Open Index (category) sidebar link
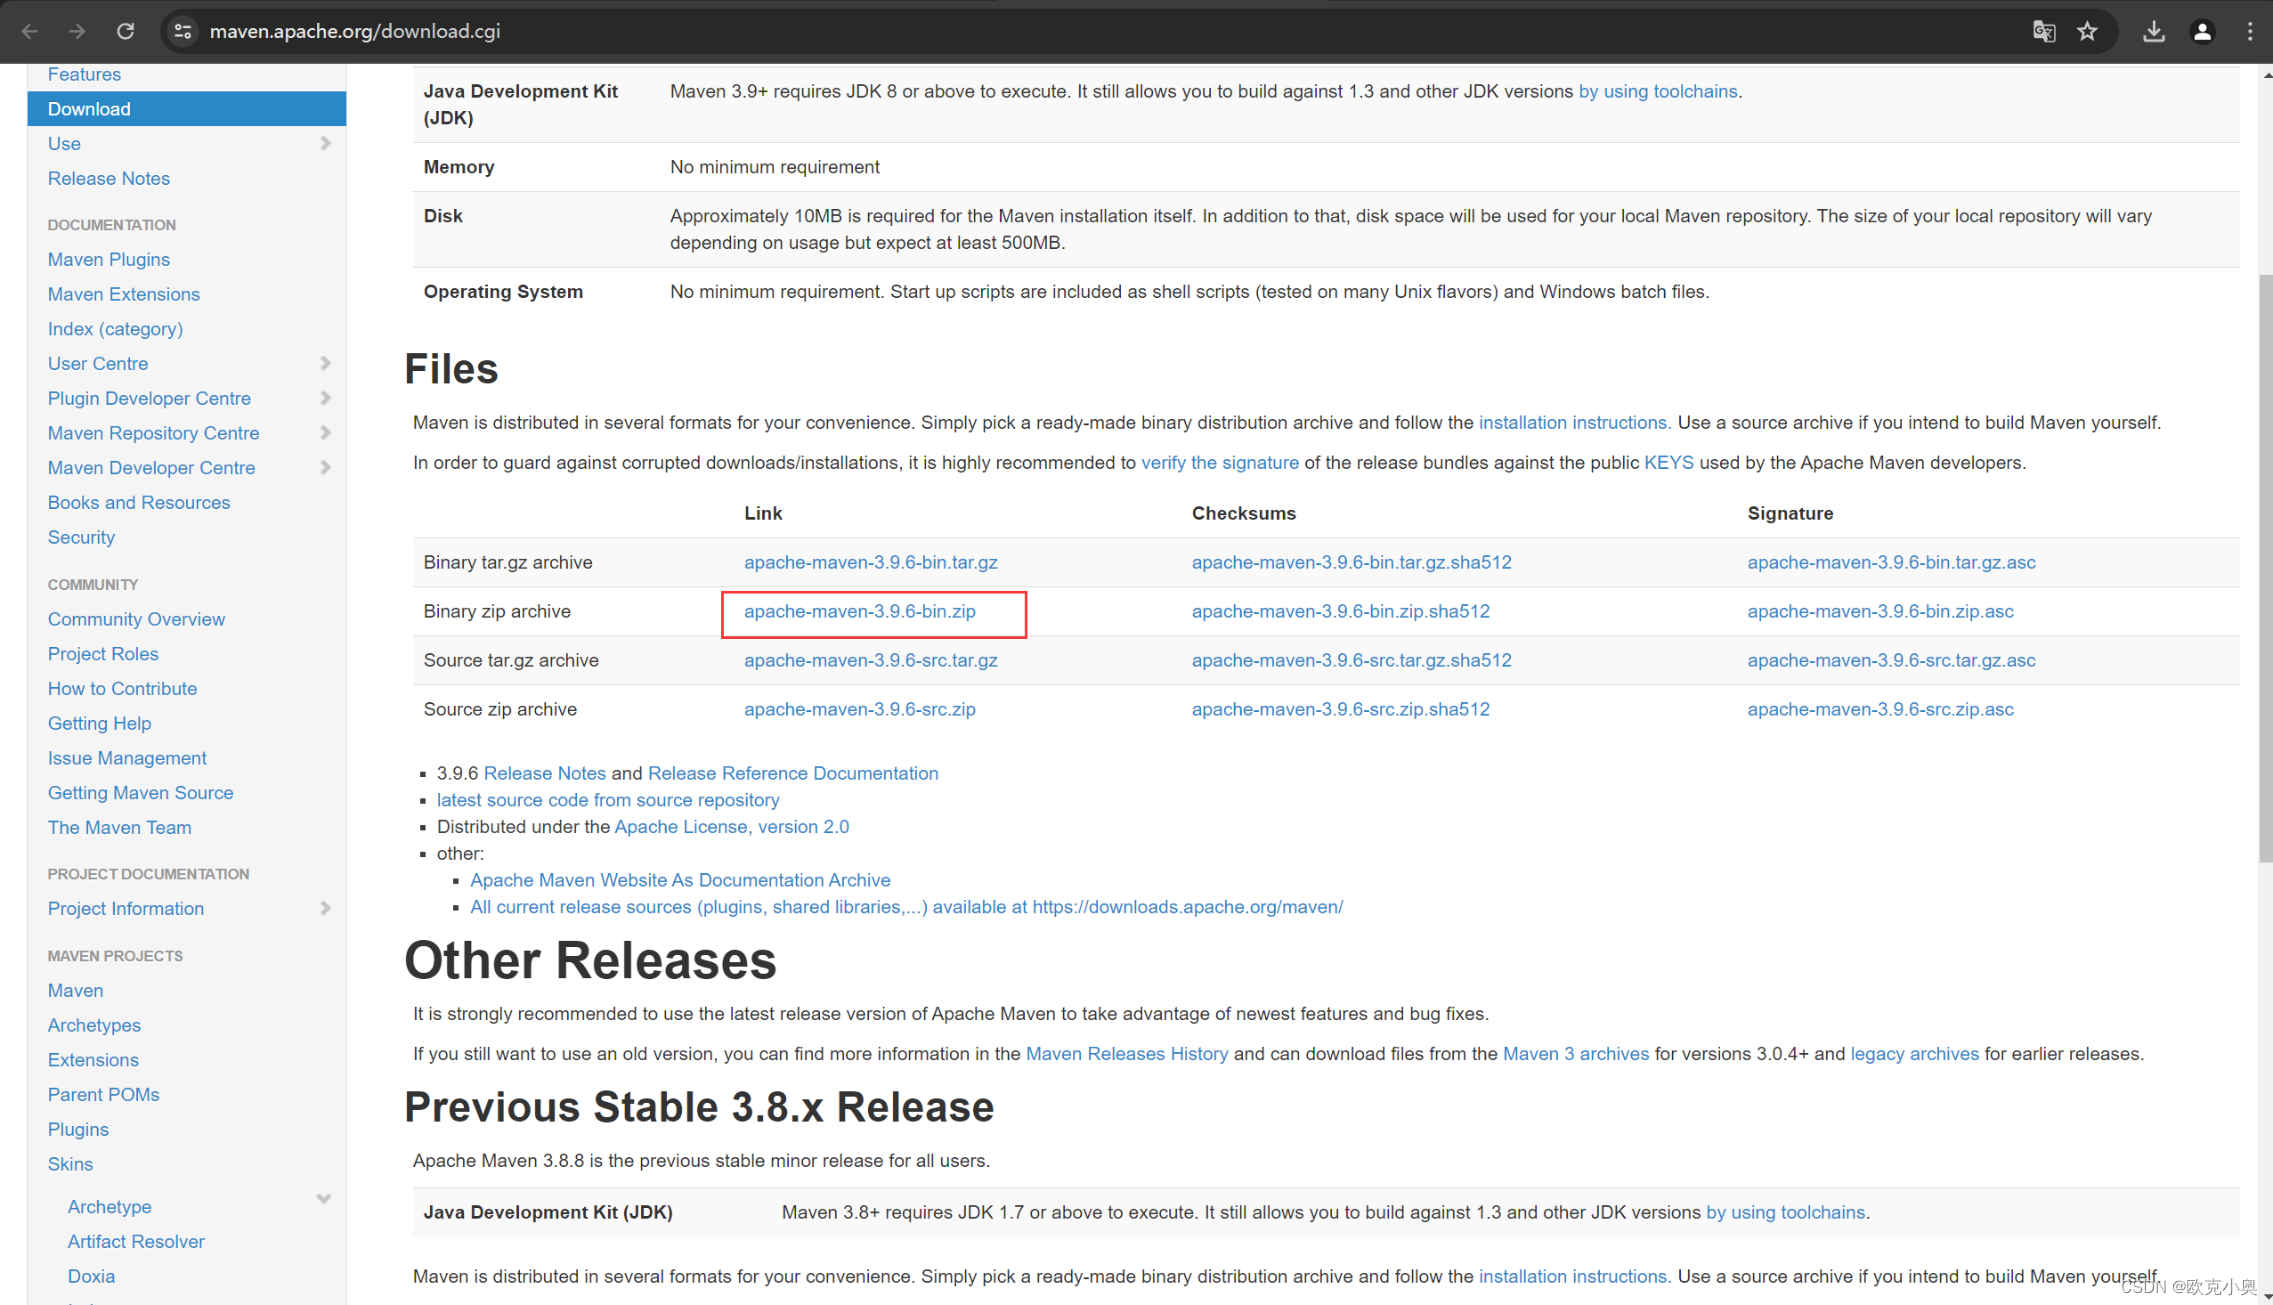This screenshot has height=1305, width=2273. pos(115,329)
